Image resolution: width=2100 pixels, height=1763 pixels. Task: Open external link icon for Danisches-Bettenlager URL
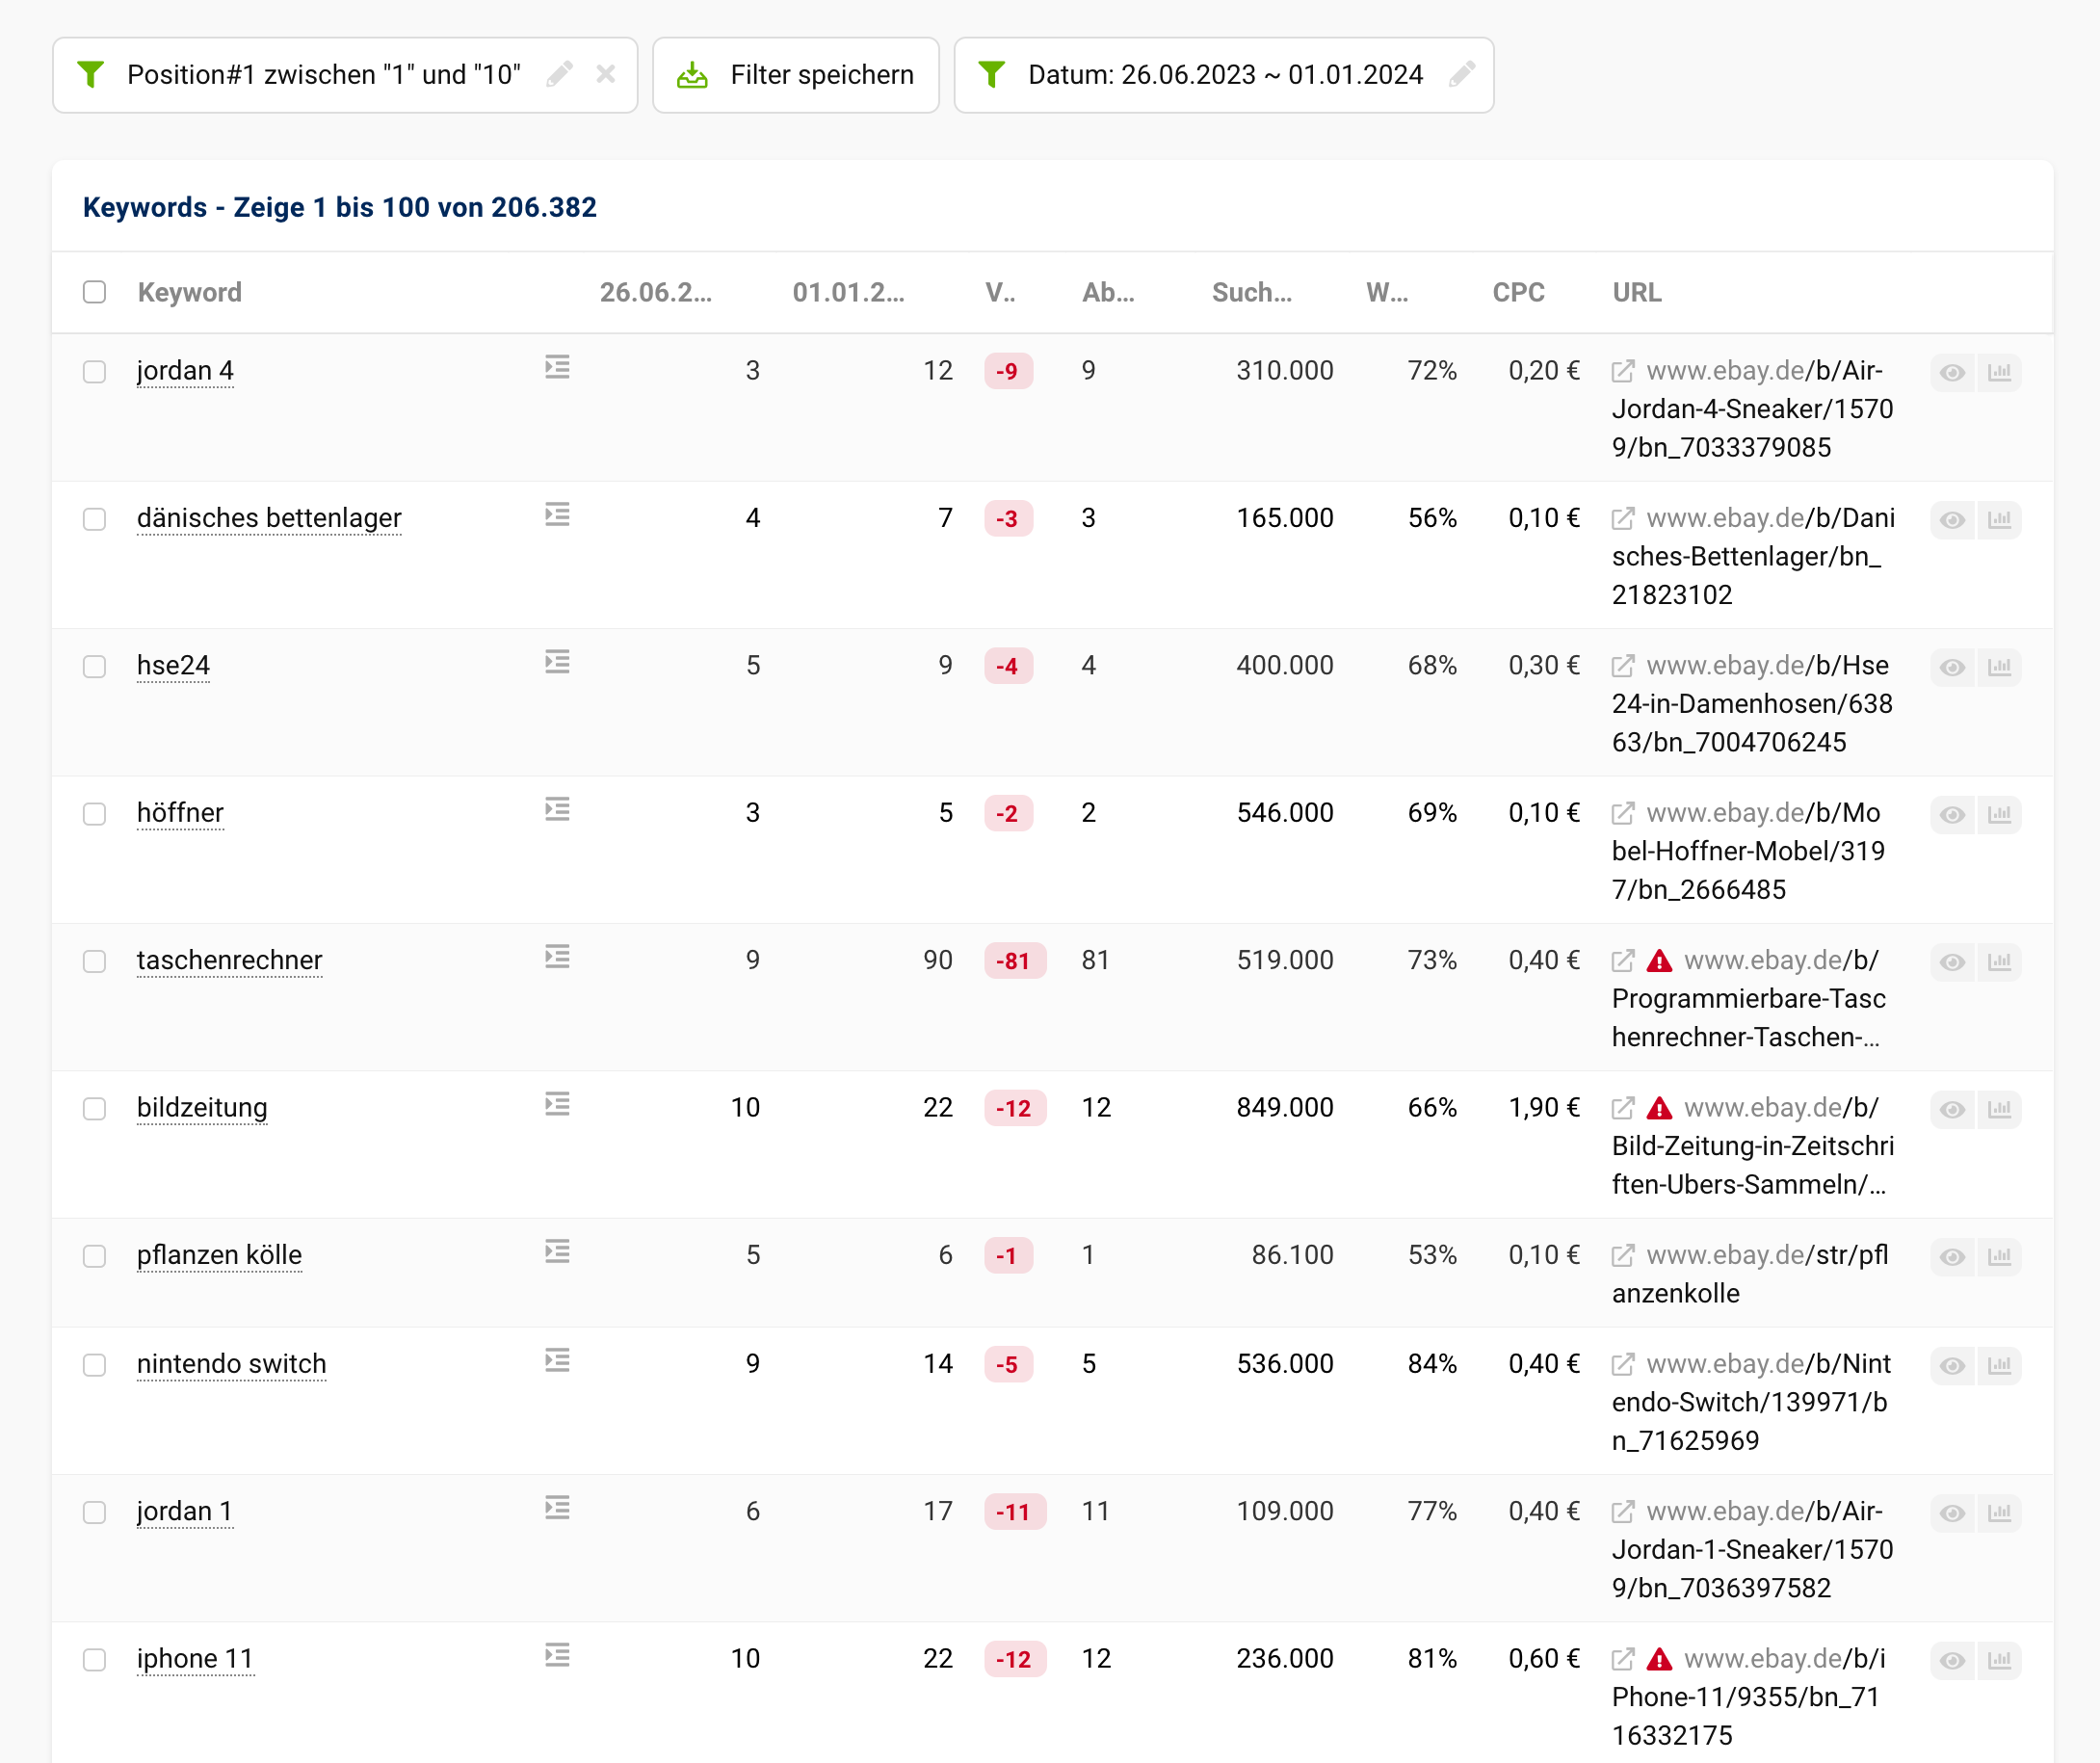tap(1623, 518)
